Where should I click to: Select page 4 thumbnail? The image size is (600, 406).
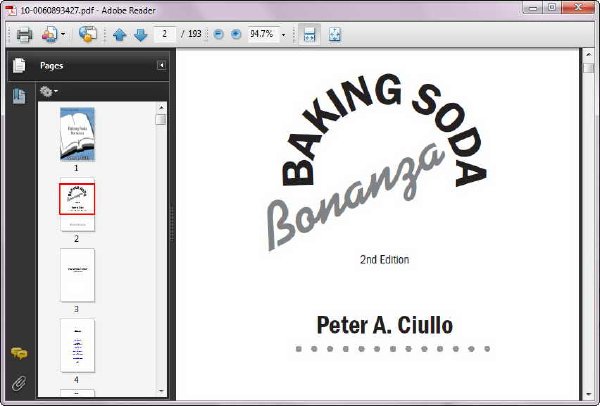77,346
